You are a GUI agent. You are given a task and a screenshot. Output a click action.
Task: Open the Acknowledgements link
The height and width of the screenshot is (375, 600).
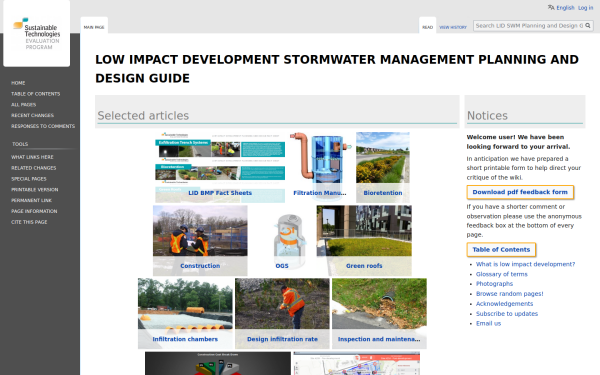point(504,303)
